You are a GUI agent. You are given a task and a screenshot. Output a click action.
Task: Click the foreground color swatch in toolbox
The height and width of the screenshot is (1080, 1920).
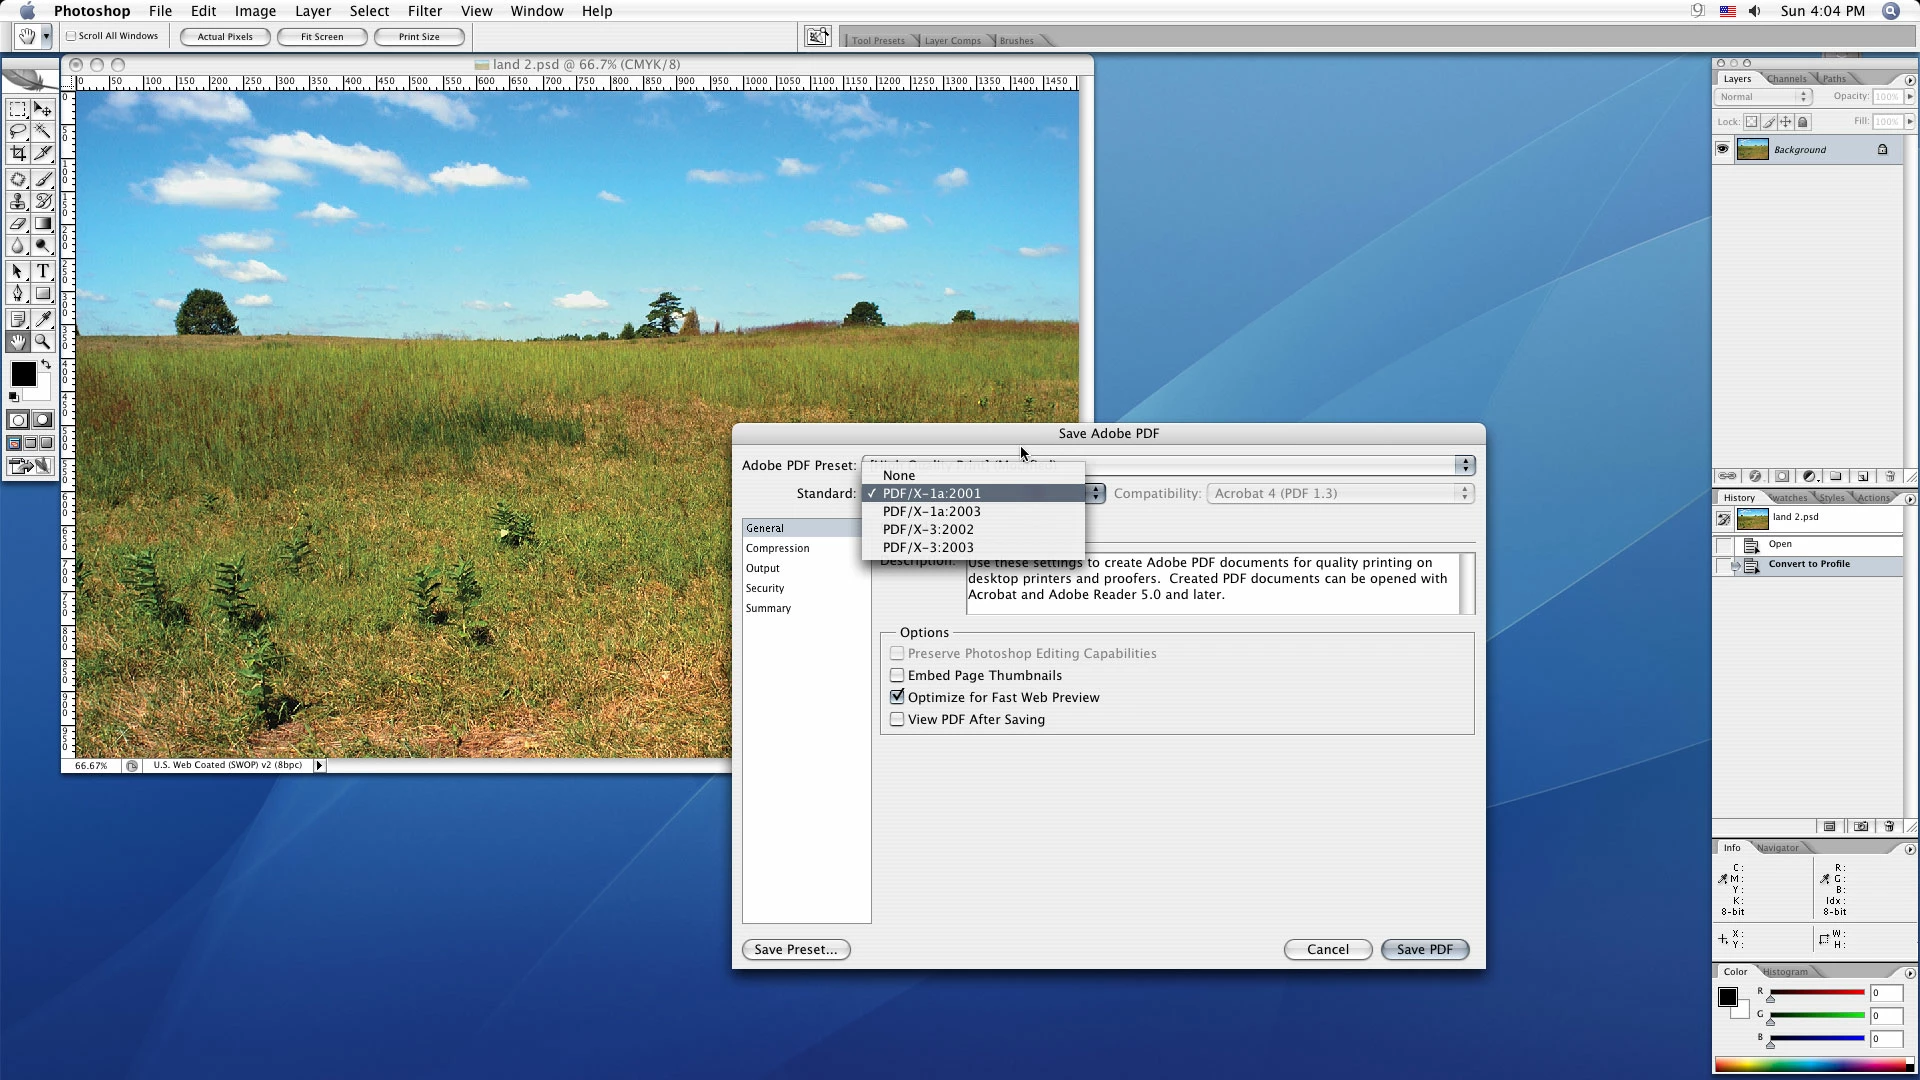23,374
